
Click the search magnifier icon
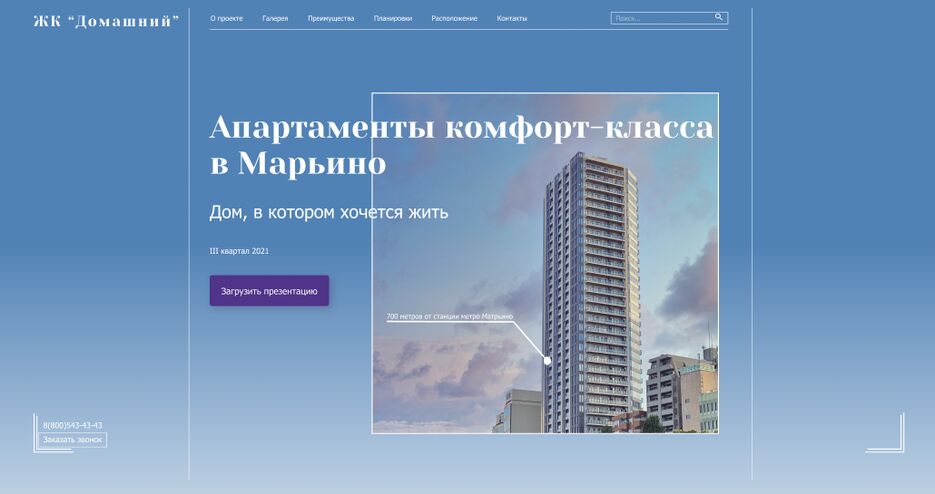(x=718, y=17)
